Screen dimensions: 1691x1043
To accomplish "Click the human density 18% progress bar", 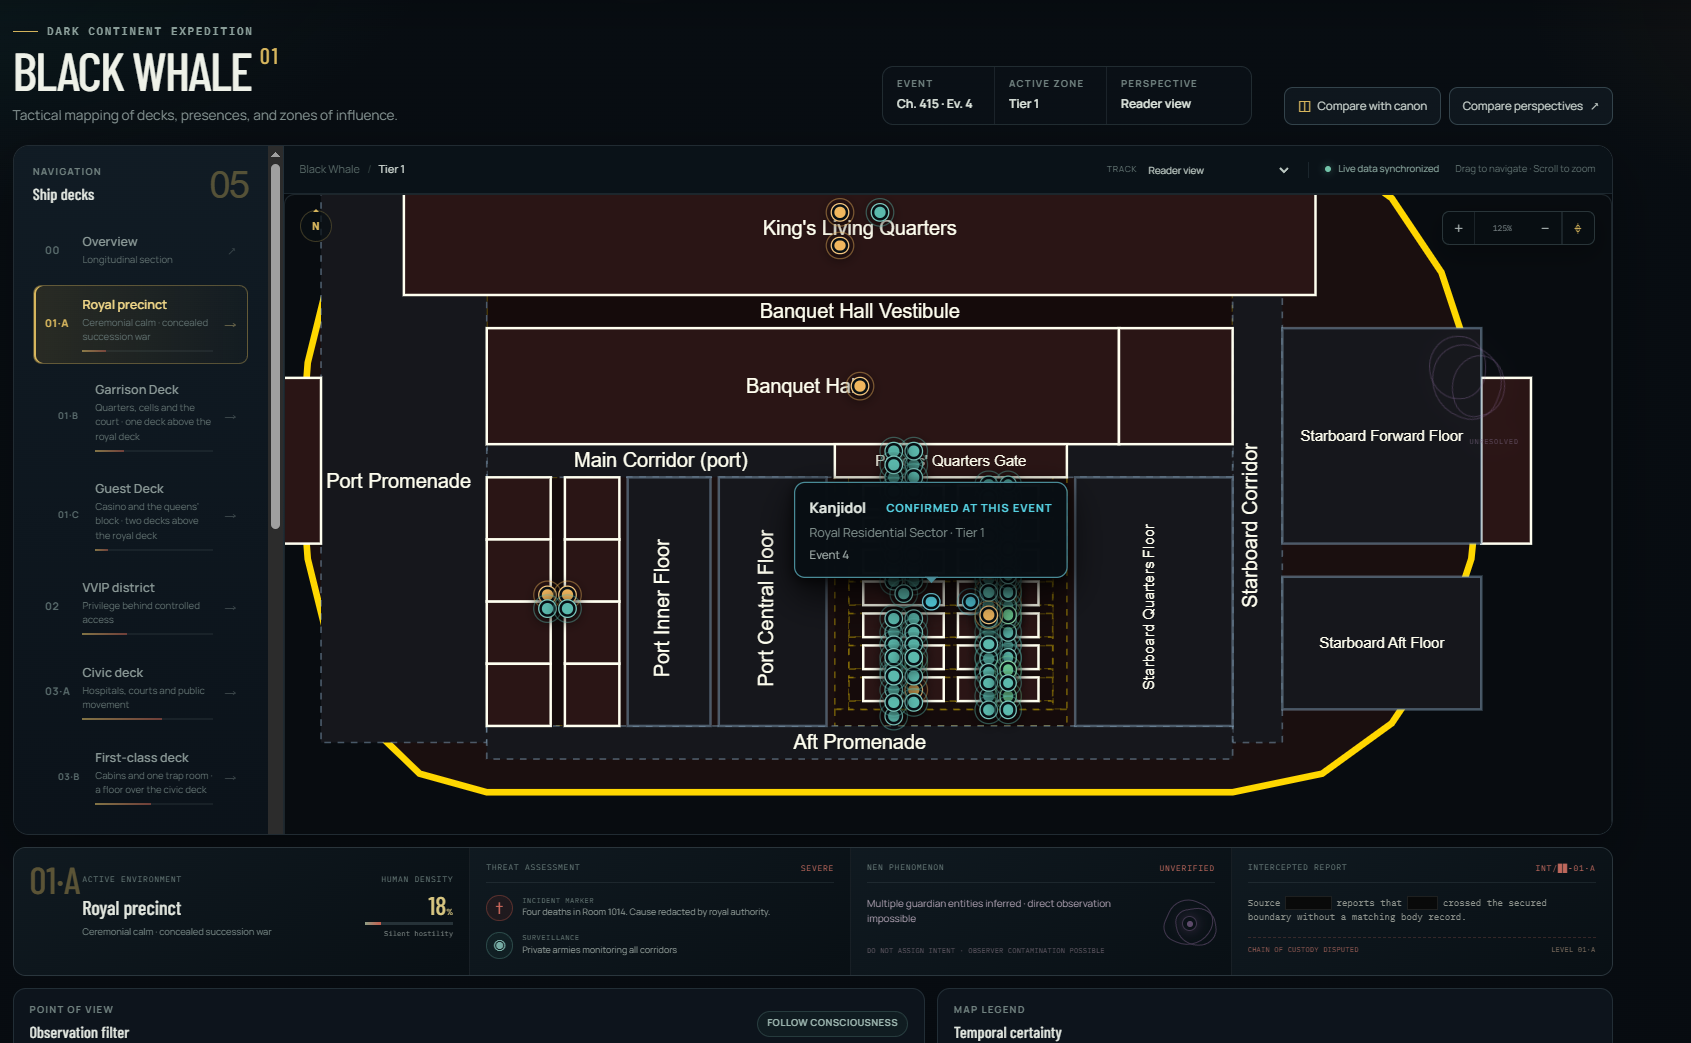I will click(x=409, y=923).
